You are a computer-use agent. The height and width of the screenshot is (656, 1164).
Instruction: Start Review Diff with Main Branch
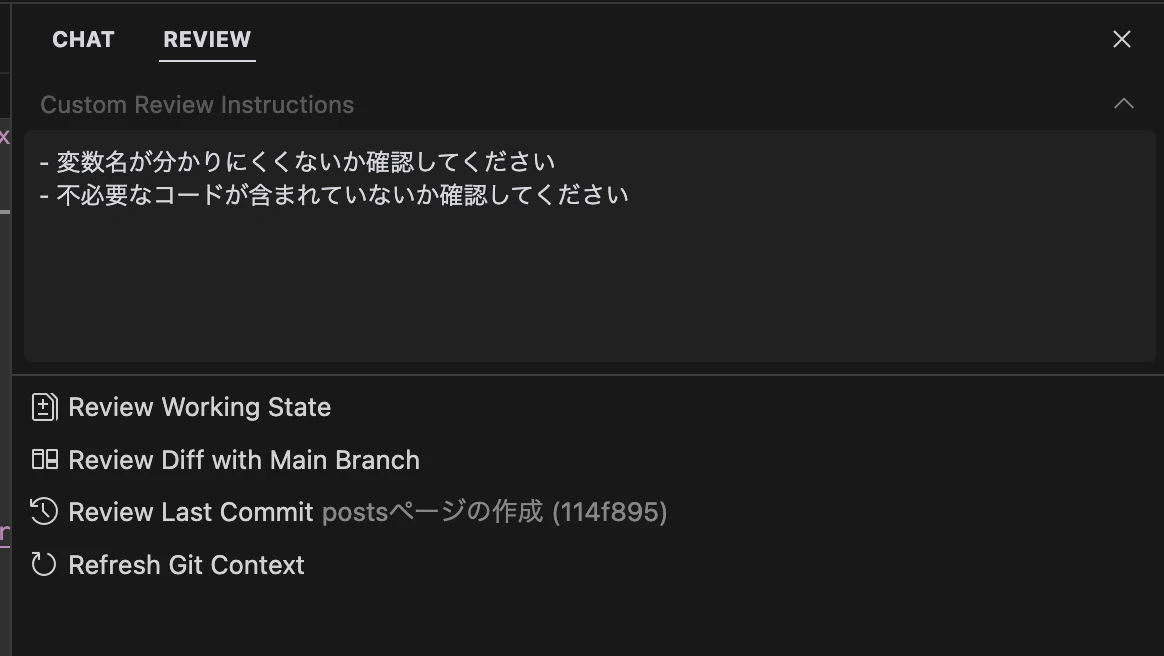click(244, 460)
